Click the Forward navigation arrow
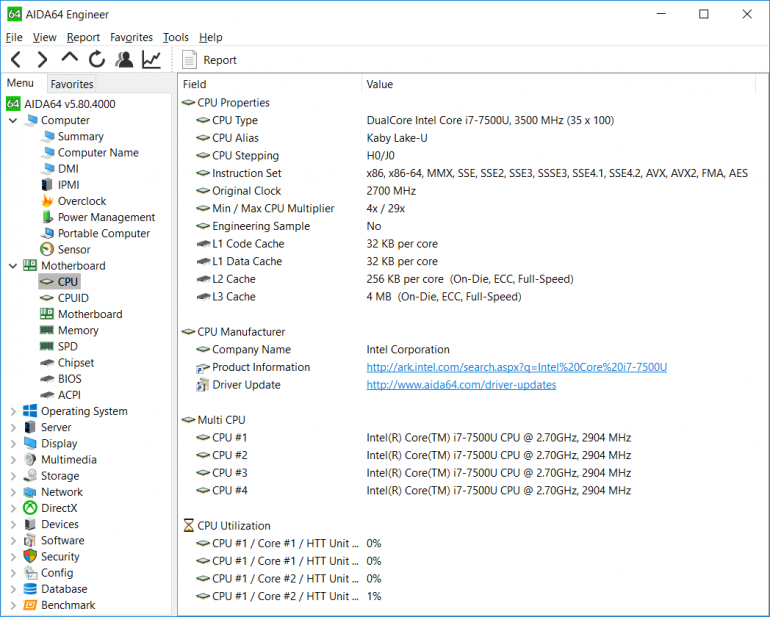 click(x=42, y=60)
